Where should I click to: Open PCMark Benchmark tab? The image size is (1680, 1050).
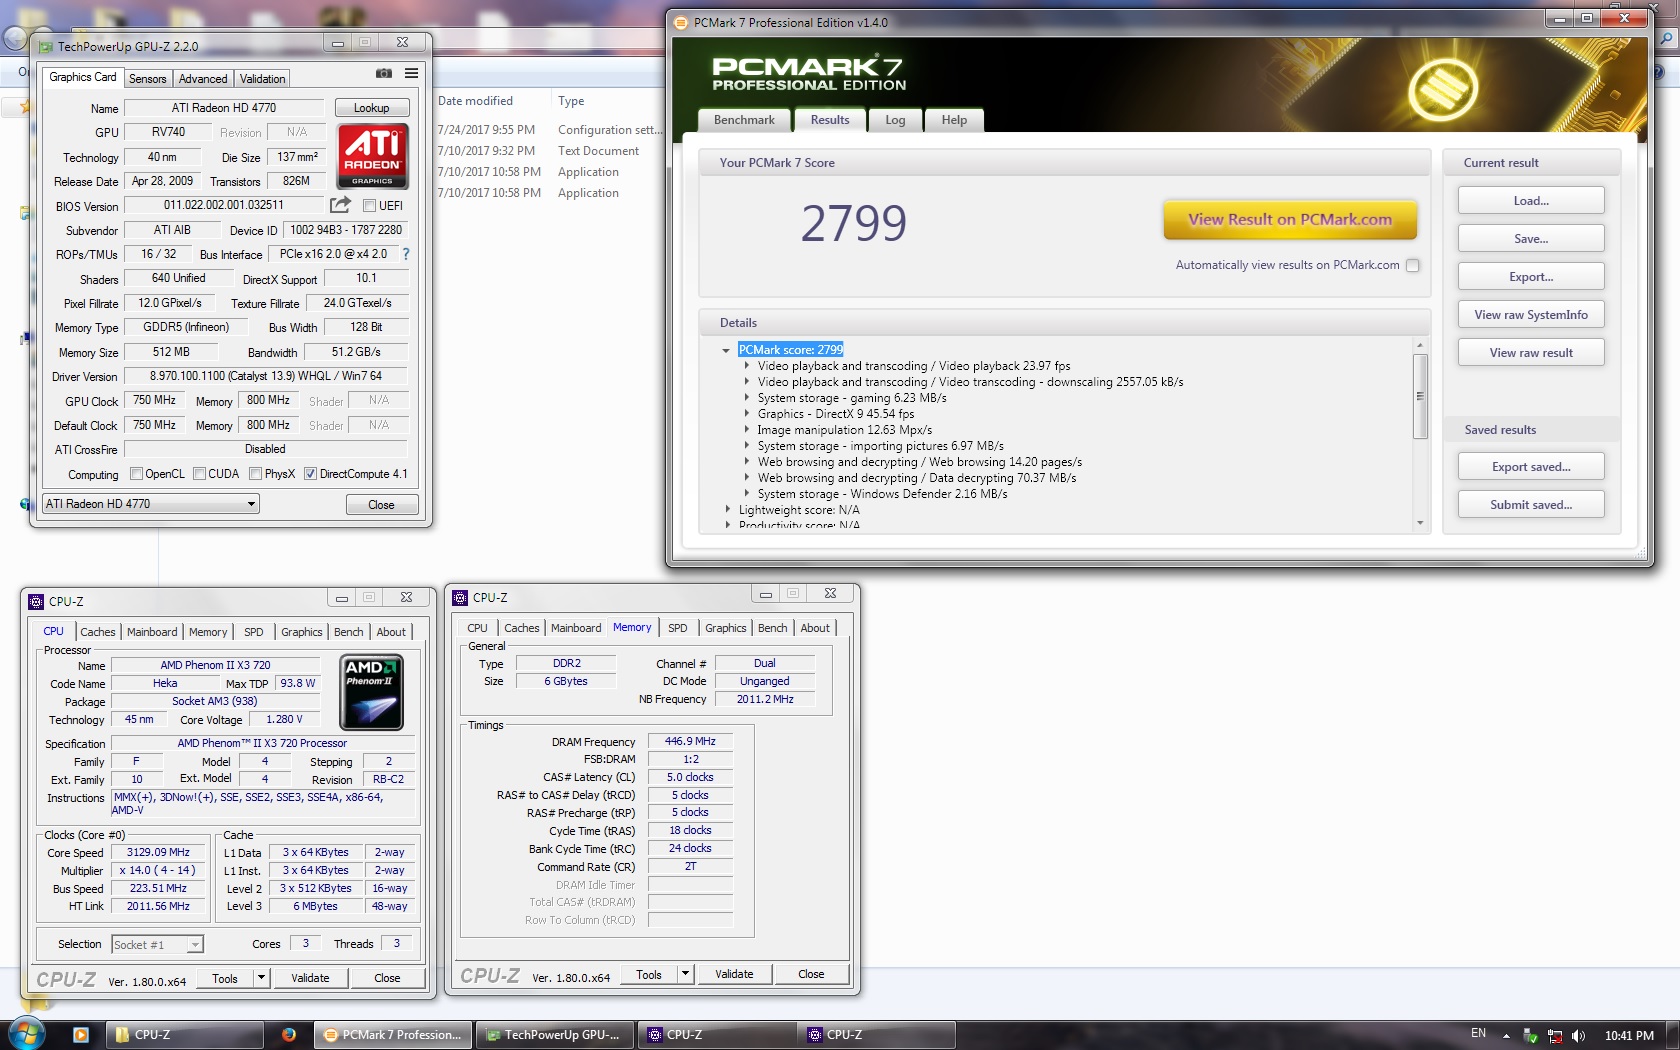[744, 120]
